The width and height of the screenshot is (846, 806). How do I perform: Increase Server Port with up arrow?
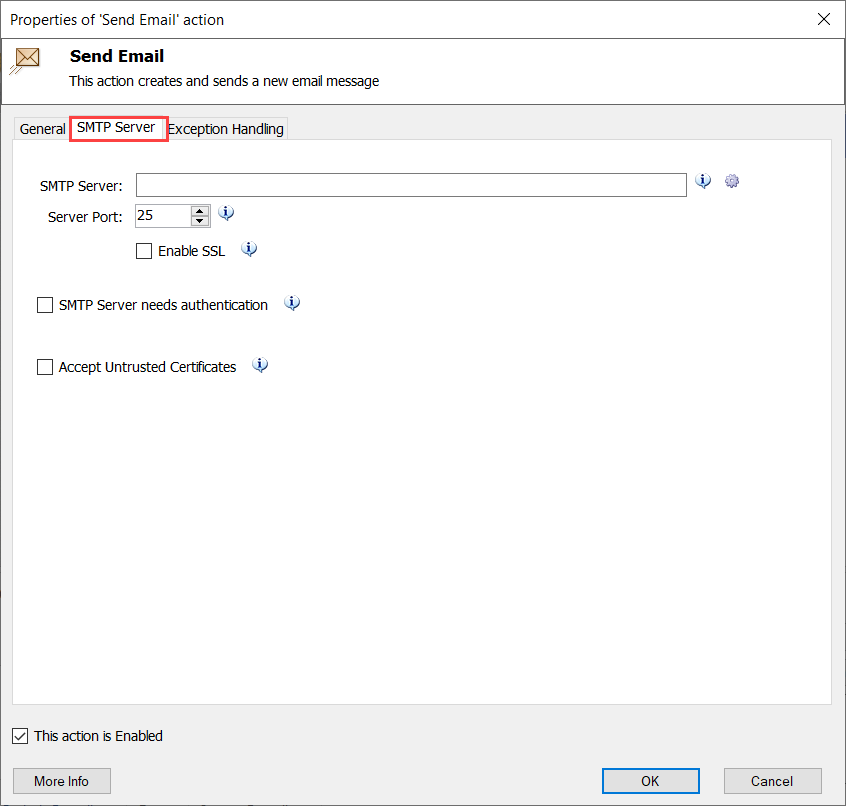click(x=200, y=211)
